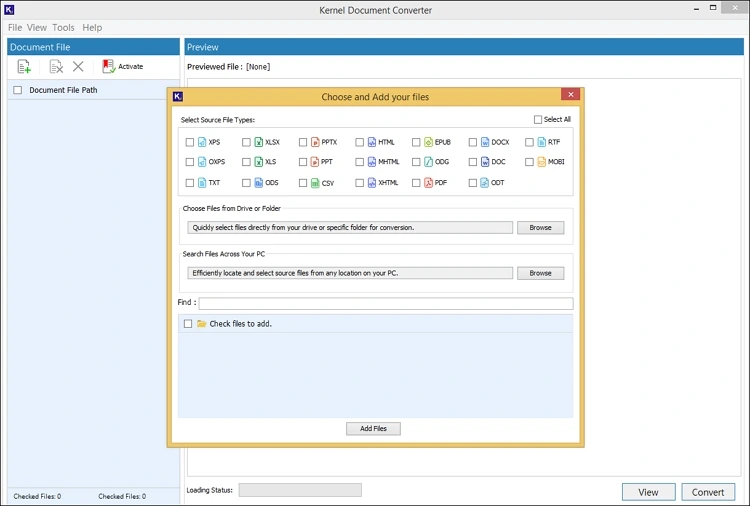The height and width of the screenshot is (506, 750).
Task: Open the File menu
Action: click(15, 28)
